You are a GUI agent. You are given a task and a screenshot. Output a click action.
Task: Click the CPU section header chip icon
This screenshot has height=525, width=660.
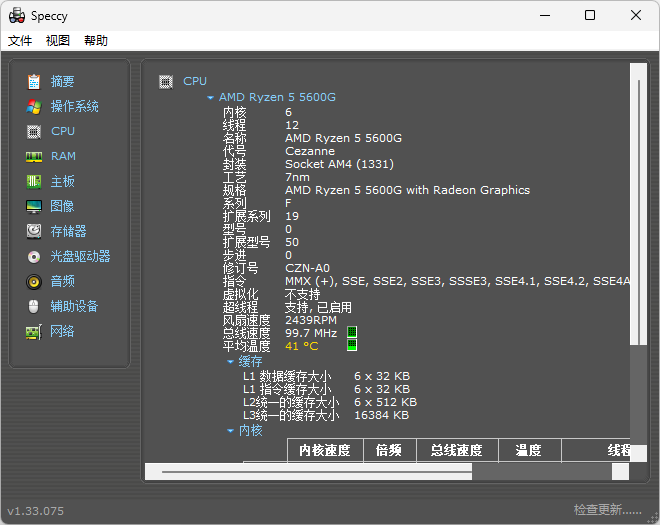point(166,82)
